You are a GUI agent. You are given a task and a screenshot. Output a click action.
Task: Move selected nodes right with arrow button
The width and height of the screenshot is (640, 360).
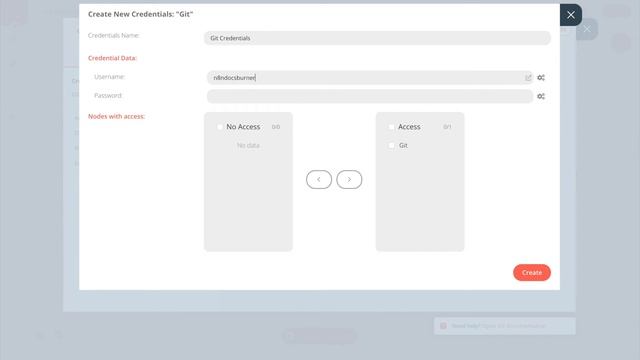pos(349,180)
